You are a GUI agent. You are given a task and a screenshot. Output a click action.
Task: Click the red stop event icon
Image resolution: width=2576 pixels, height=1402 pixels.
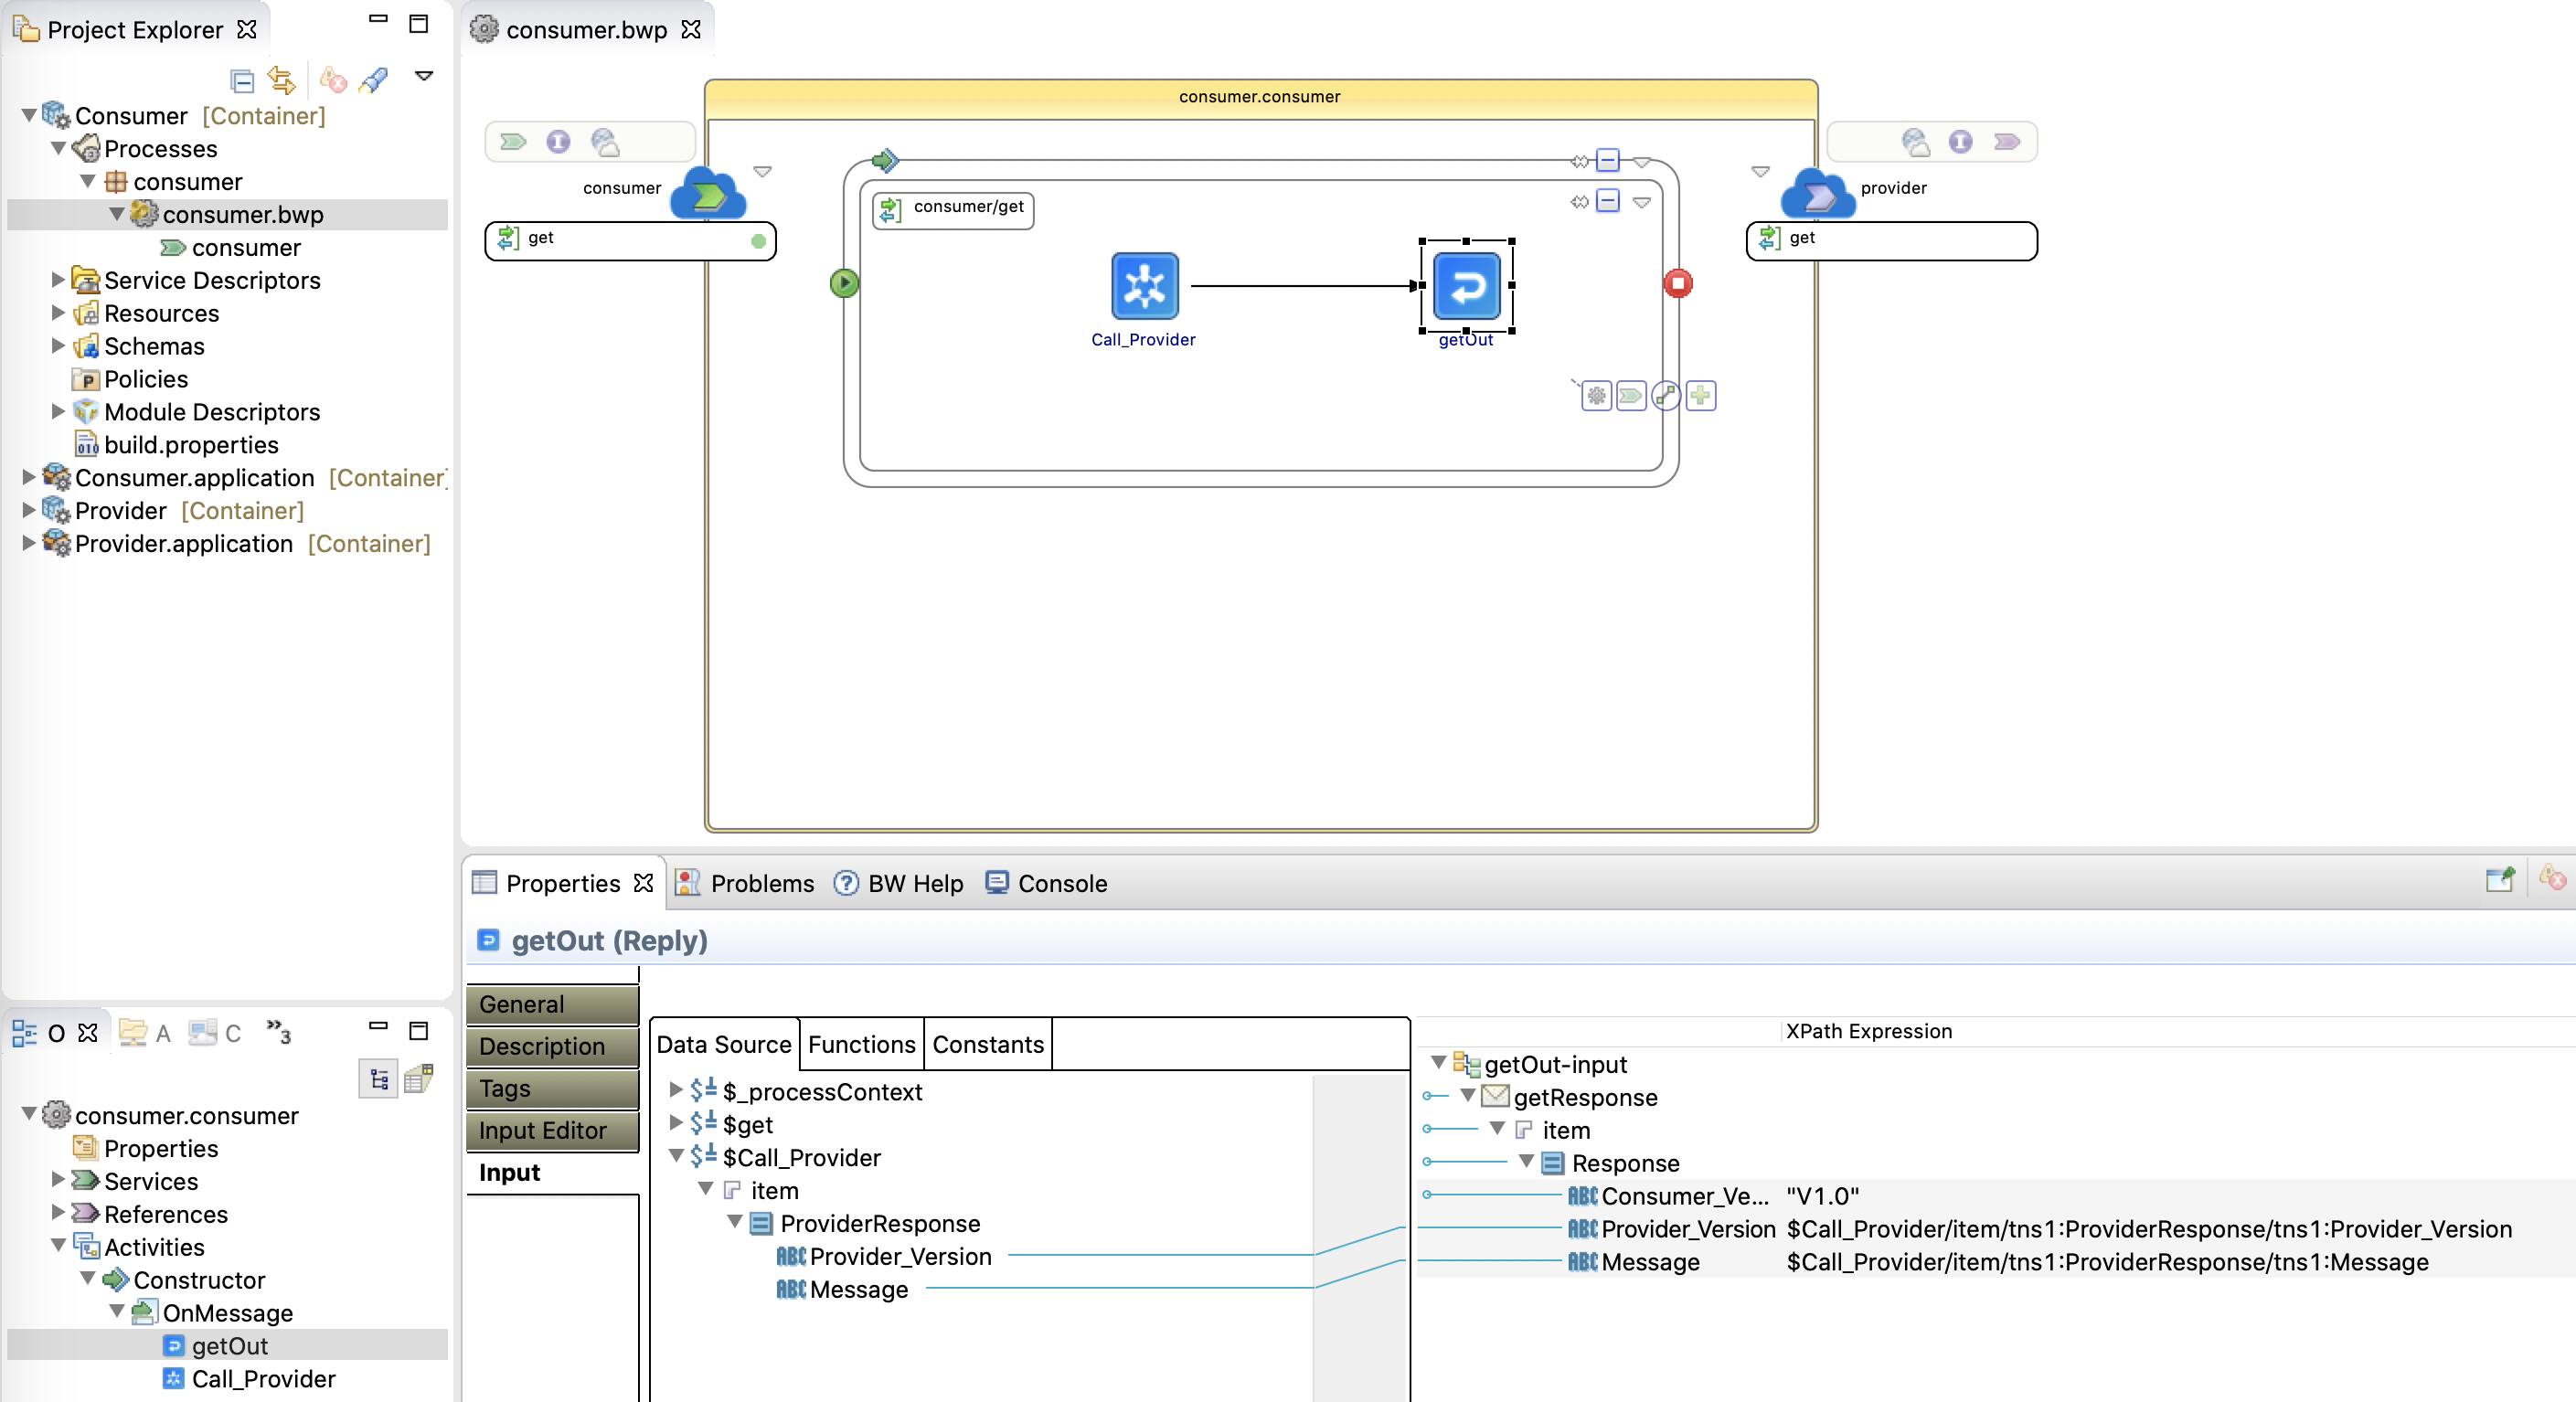(x=1677, y=283)
